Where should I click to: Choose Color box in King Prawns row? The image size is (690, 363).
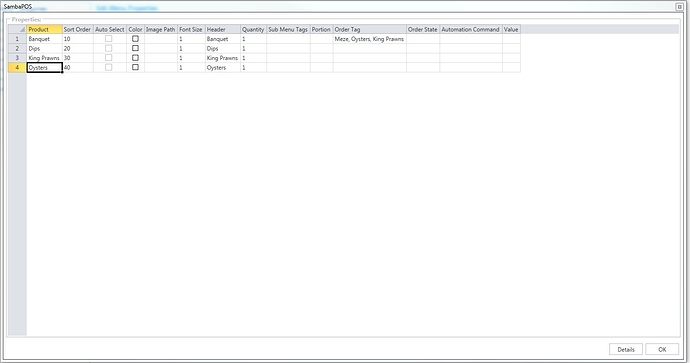tap(136, 58)
